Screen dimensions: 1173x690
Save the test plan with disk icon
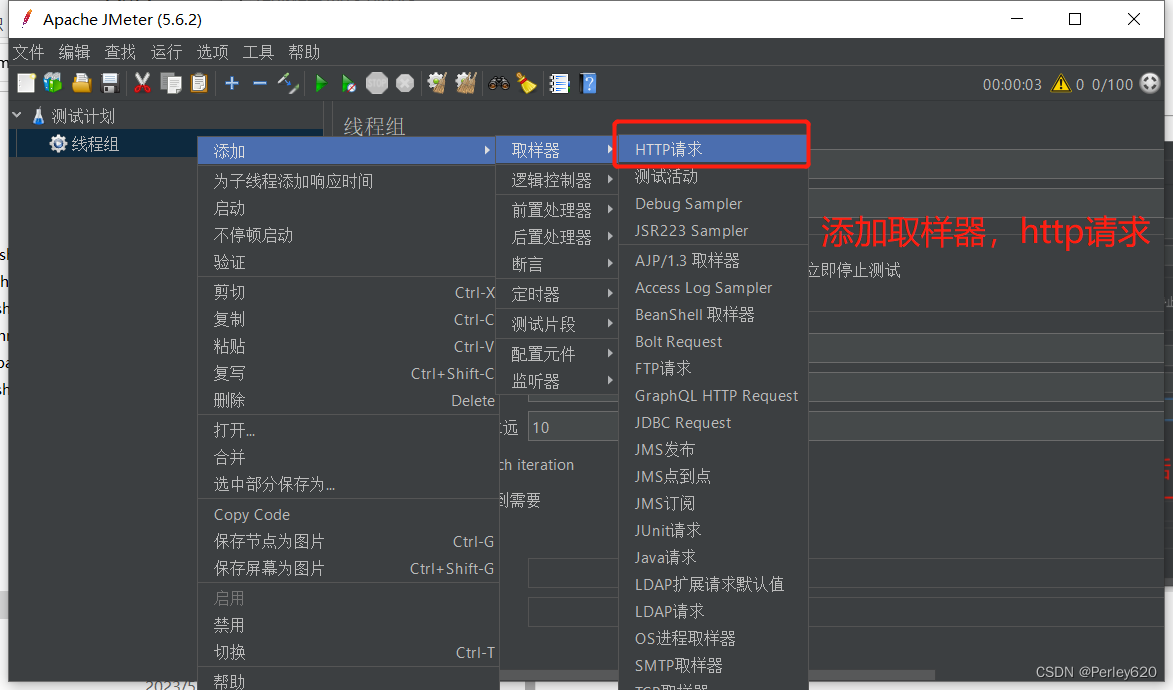pyautogui.click(x=110, y=83)
